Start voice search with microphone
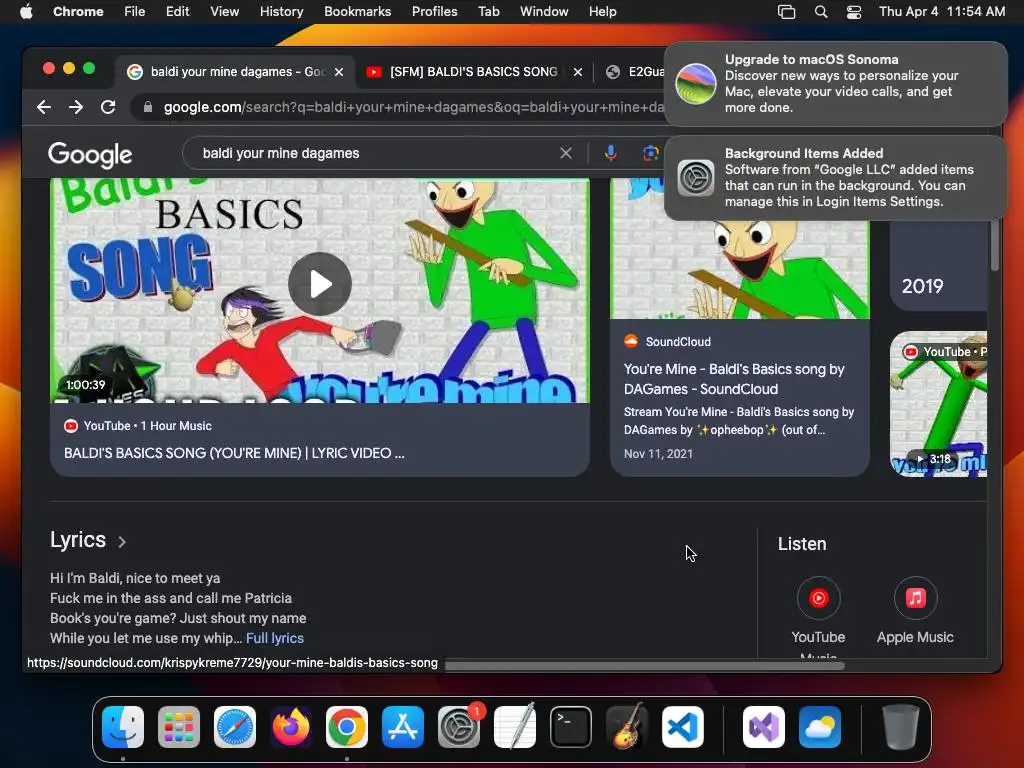This screenshot has height=768, width=1024. click(x=611, y=153)
